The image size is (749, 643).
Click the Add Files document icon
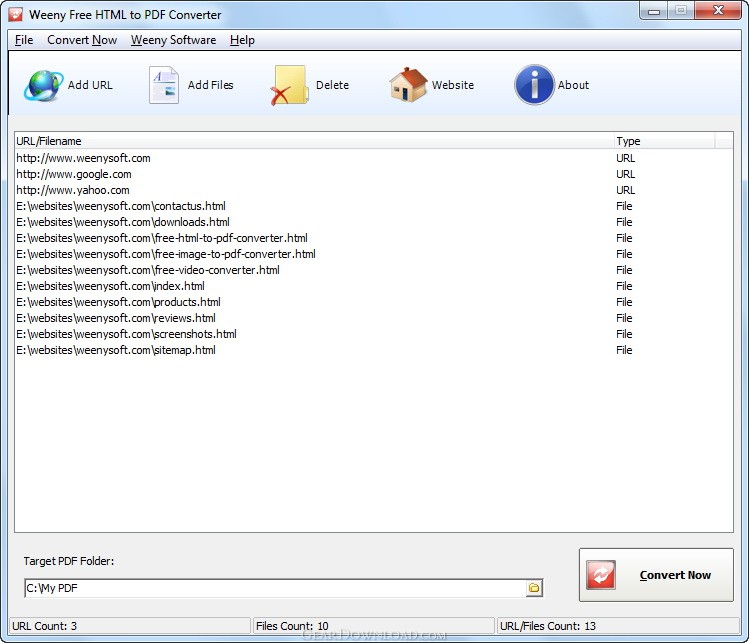pos(163,85)
